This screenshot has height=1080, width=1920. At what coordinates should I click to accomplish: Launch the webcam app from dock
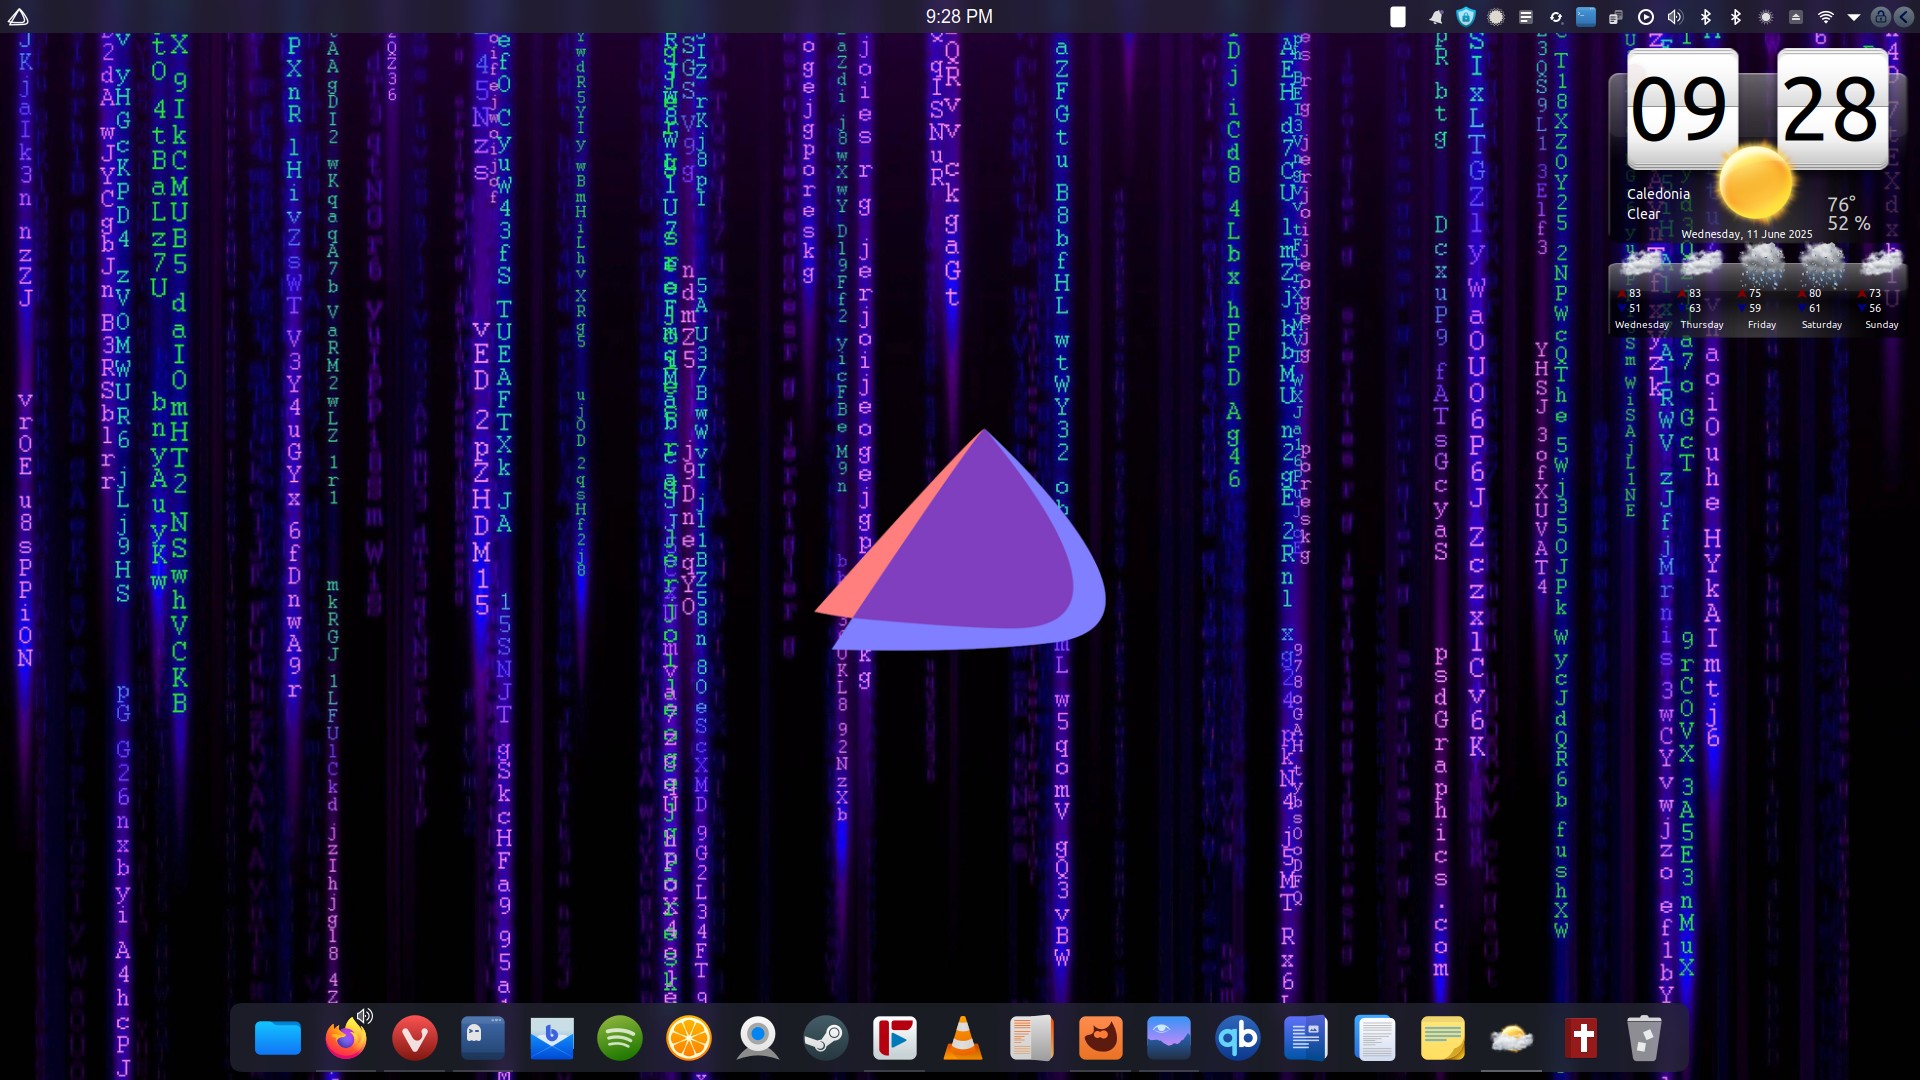[x=758, y=1038]
